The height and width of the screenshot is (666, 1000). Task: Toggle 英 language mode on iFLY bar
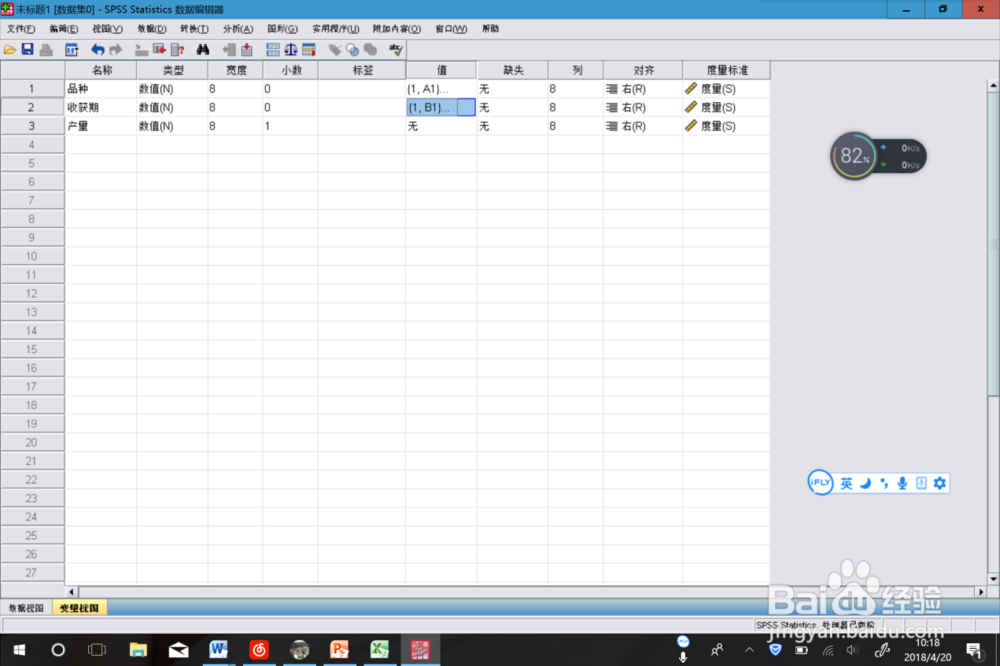tap(846, 483)
